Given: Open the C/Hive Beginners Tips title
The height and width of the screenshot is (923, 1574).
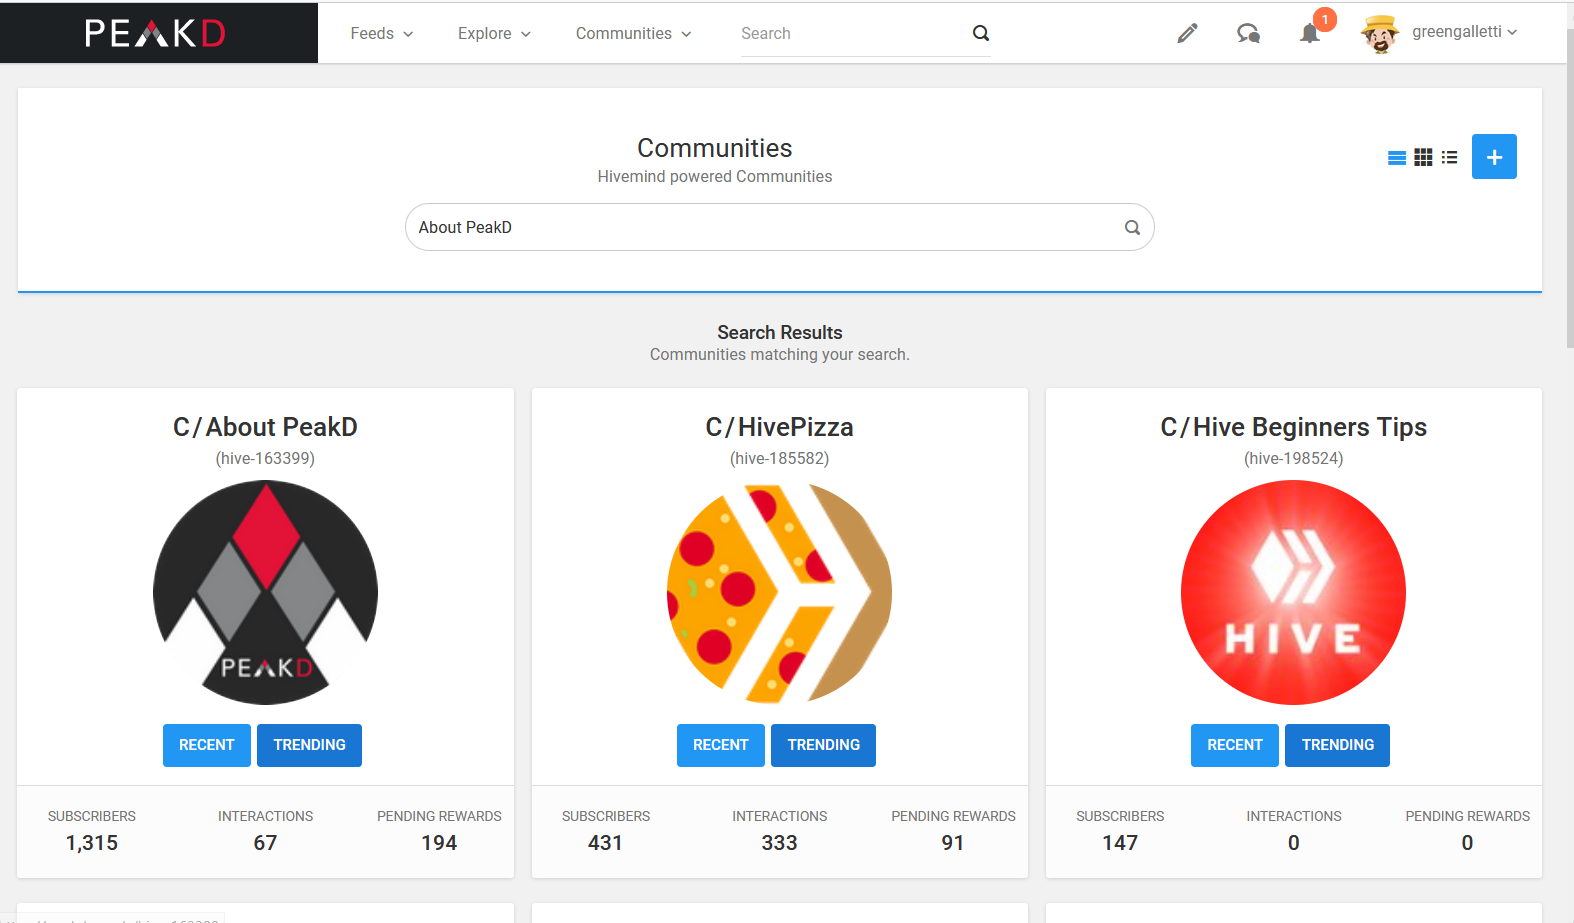Looking at the screenshot, I should 1293,427.
